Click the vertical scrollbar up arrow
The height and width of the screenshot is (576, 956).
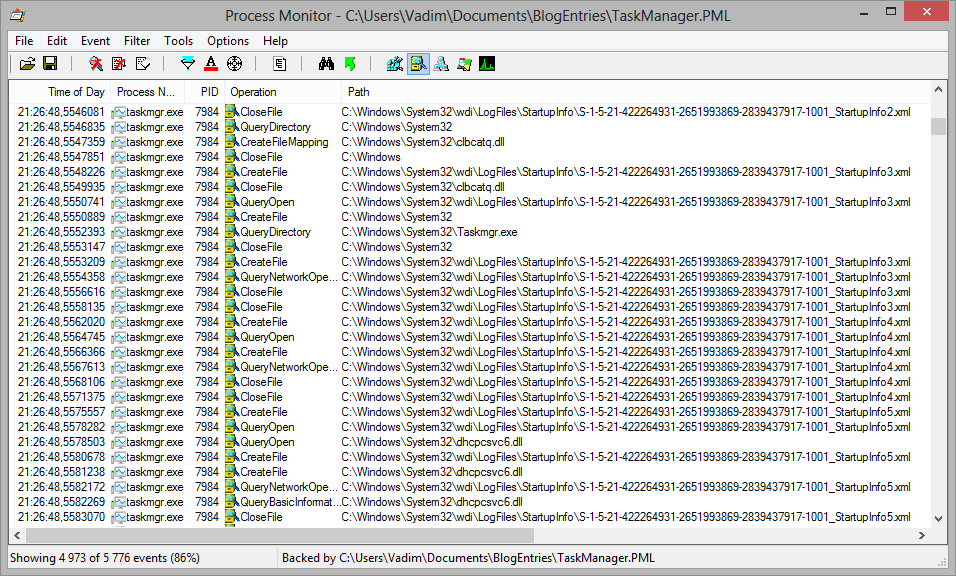click(x=938, y=90)
